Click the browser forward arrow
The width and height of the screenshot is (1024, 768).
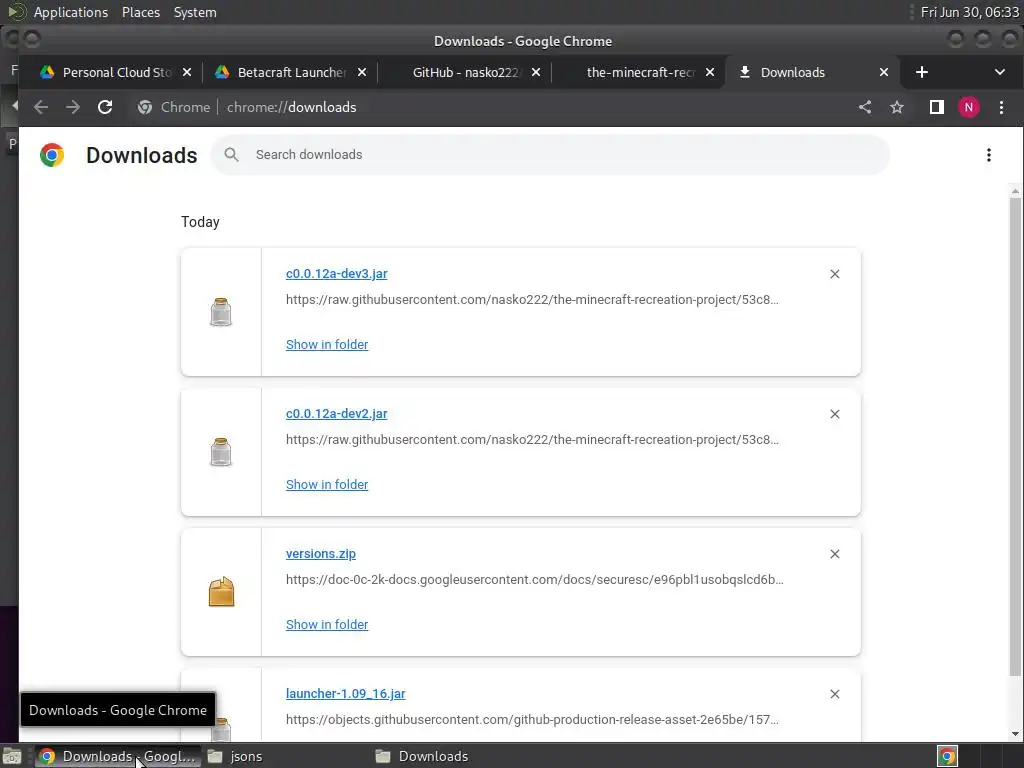pyautogui.click(x=72, y=107)
